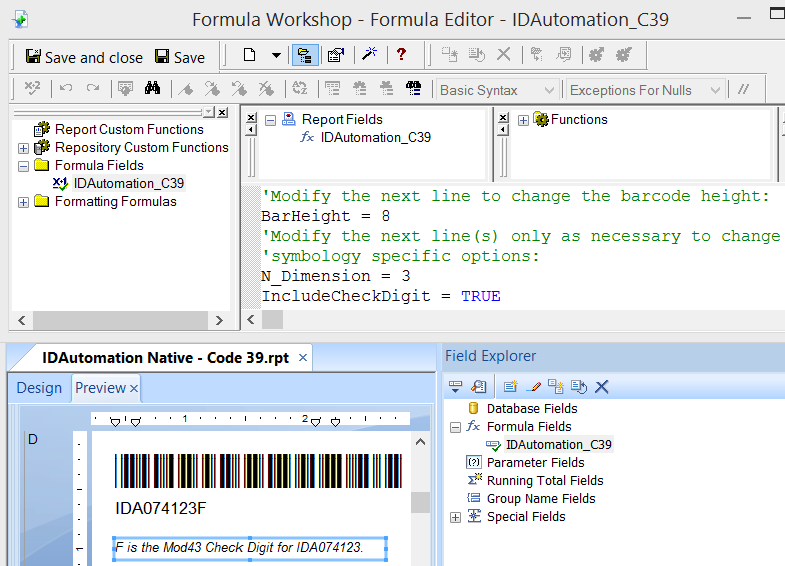785x566 pixels.
Task: Switch to the Design tab
Action: pos(39,388)
